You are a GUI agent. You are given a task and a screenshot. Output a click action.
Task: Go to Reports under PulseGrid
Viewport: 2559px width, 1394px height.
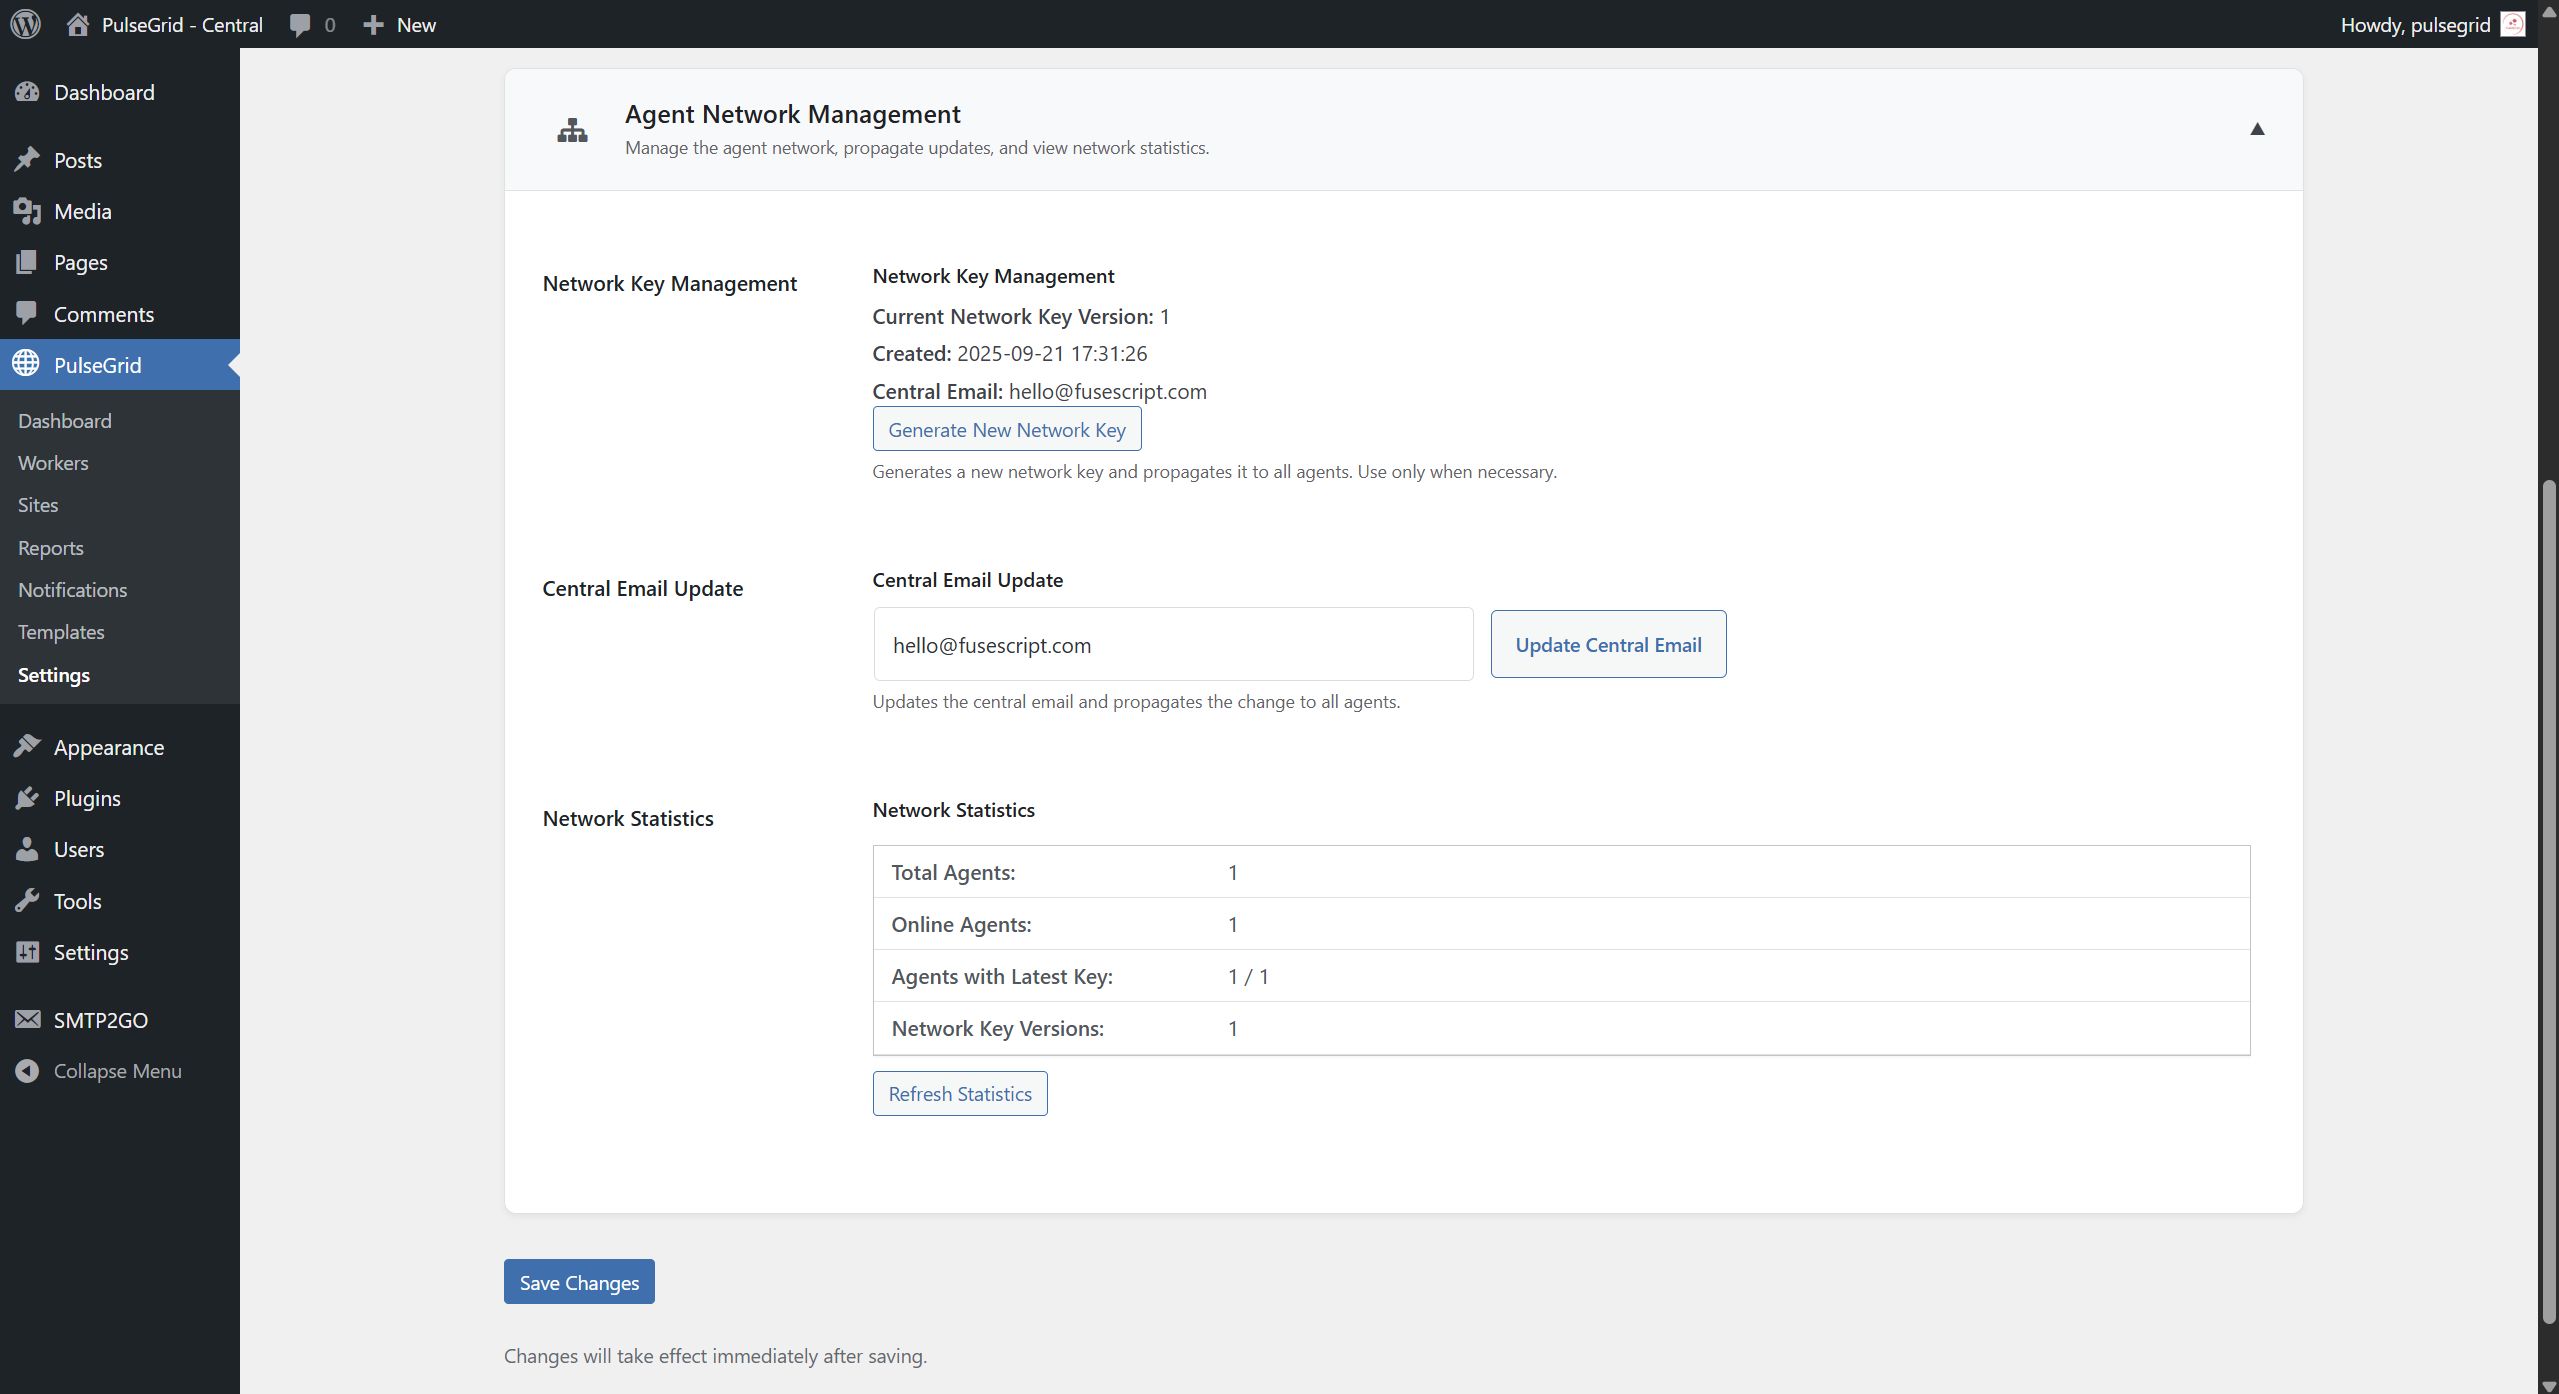click(x=50, y=548)
